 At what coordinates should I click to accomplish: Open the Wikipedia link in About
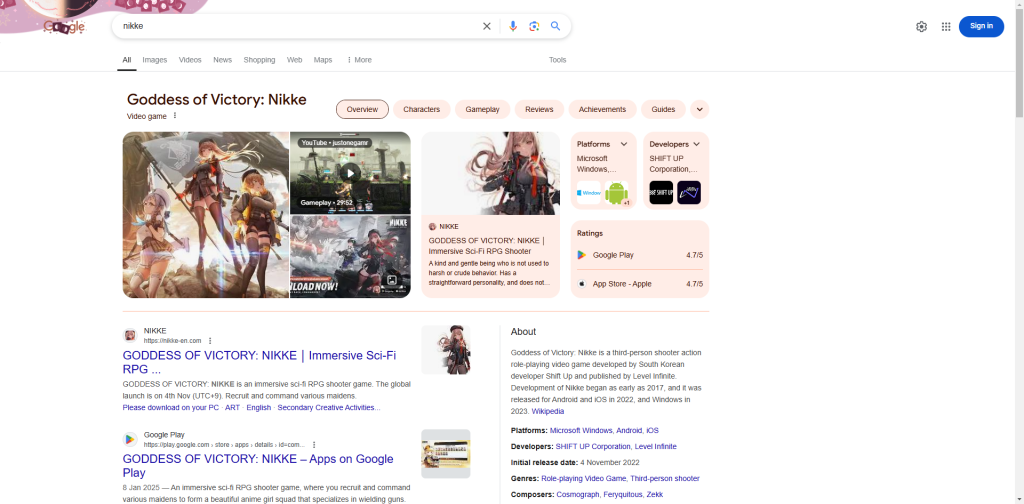tap(547, 411)
